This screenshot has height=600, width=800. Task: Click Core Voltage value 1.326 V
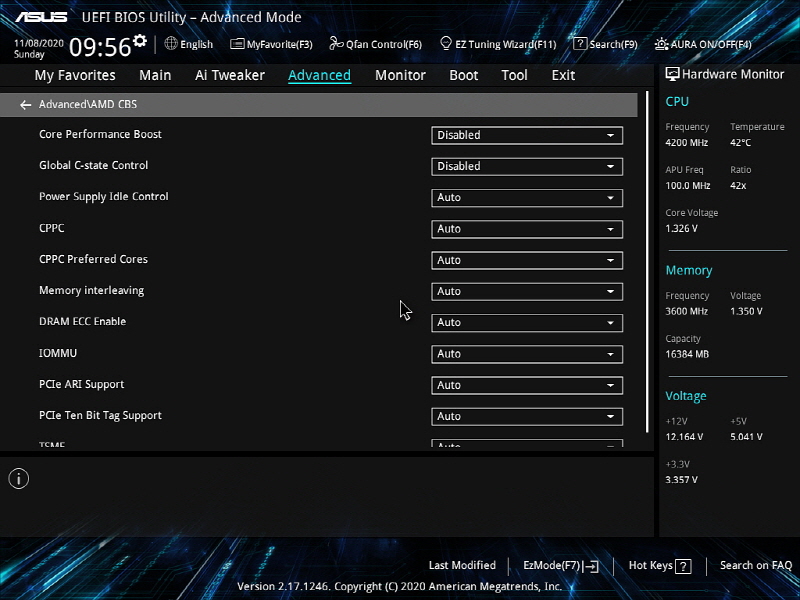(x=681, y=229)
